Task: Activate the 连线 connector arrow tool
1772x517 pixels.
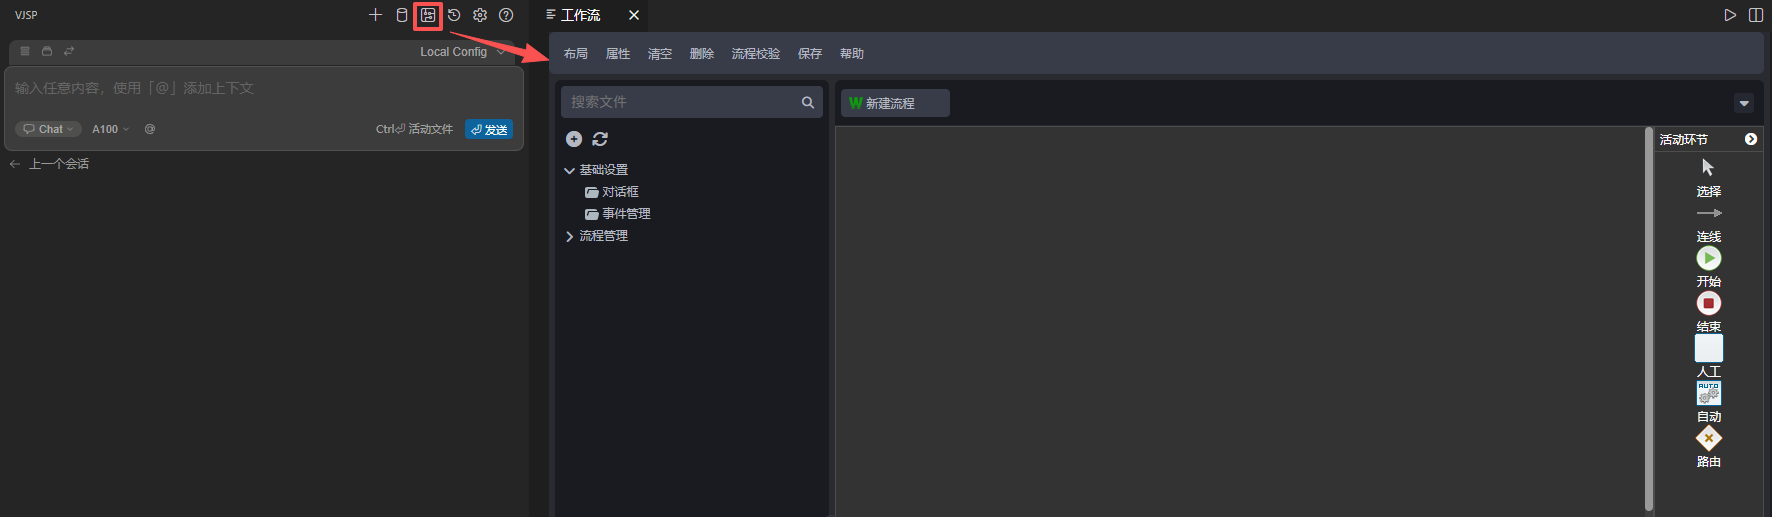Action: click(1708, 213)
